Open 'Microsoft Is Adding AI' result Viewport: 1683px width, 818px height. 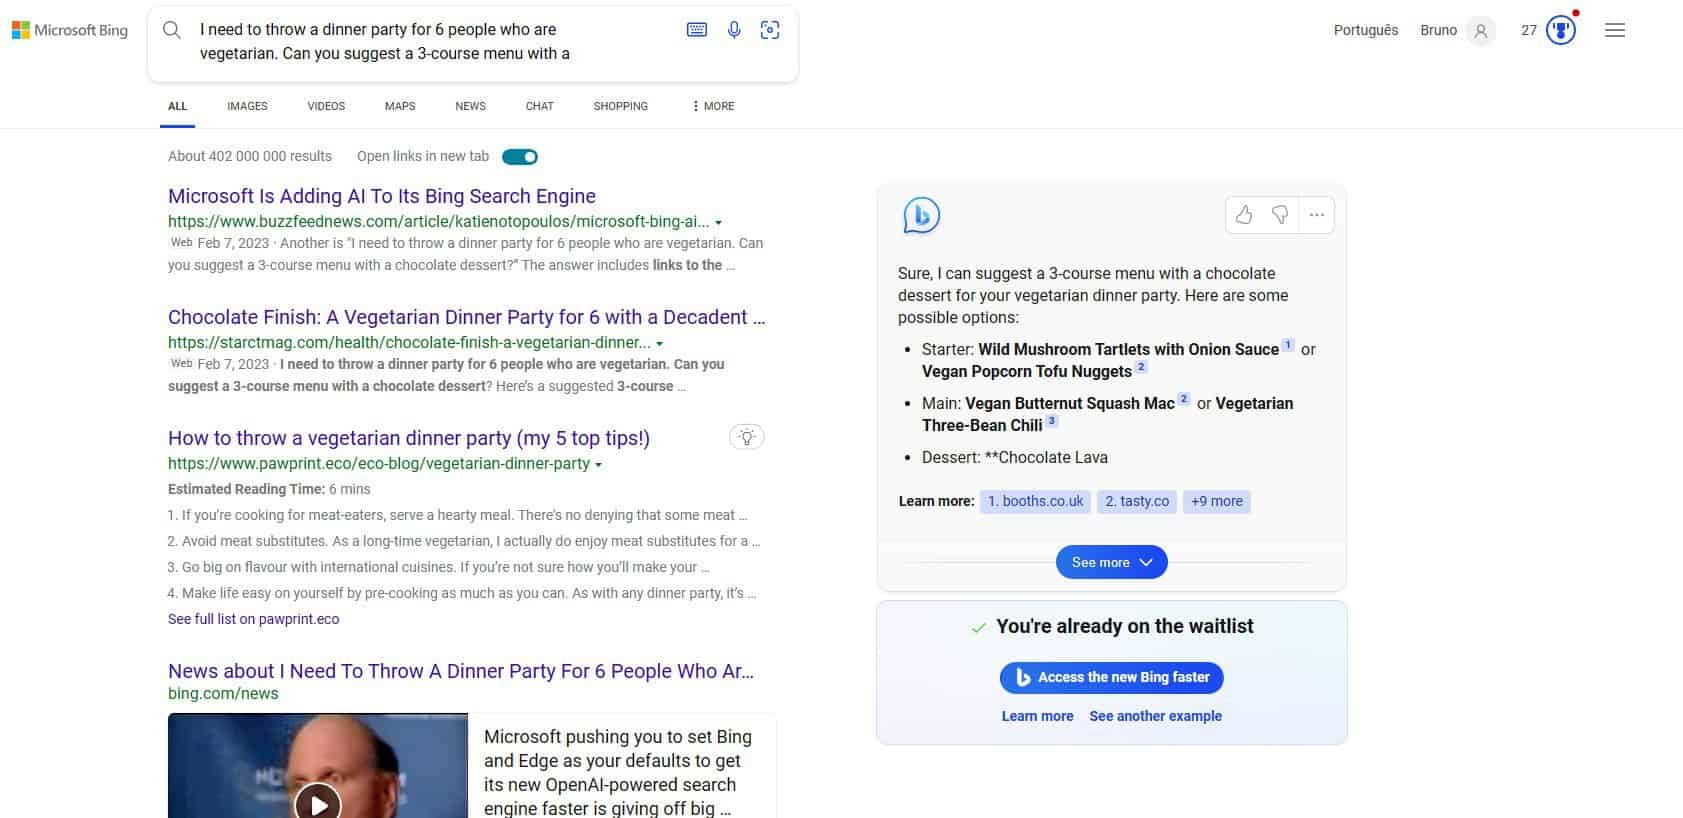point(382,196)
